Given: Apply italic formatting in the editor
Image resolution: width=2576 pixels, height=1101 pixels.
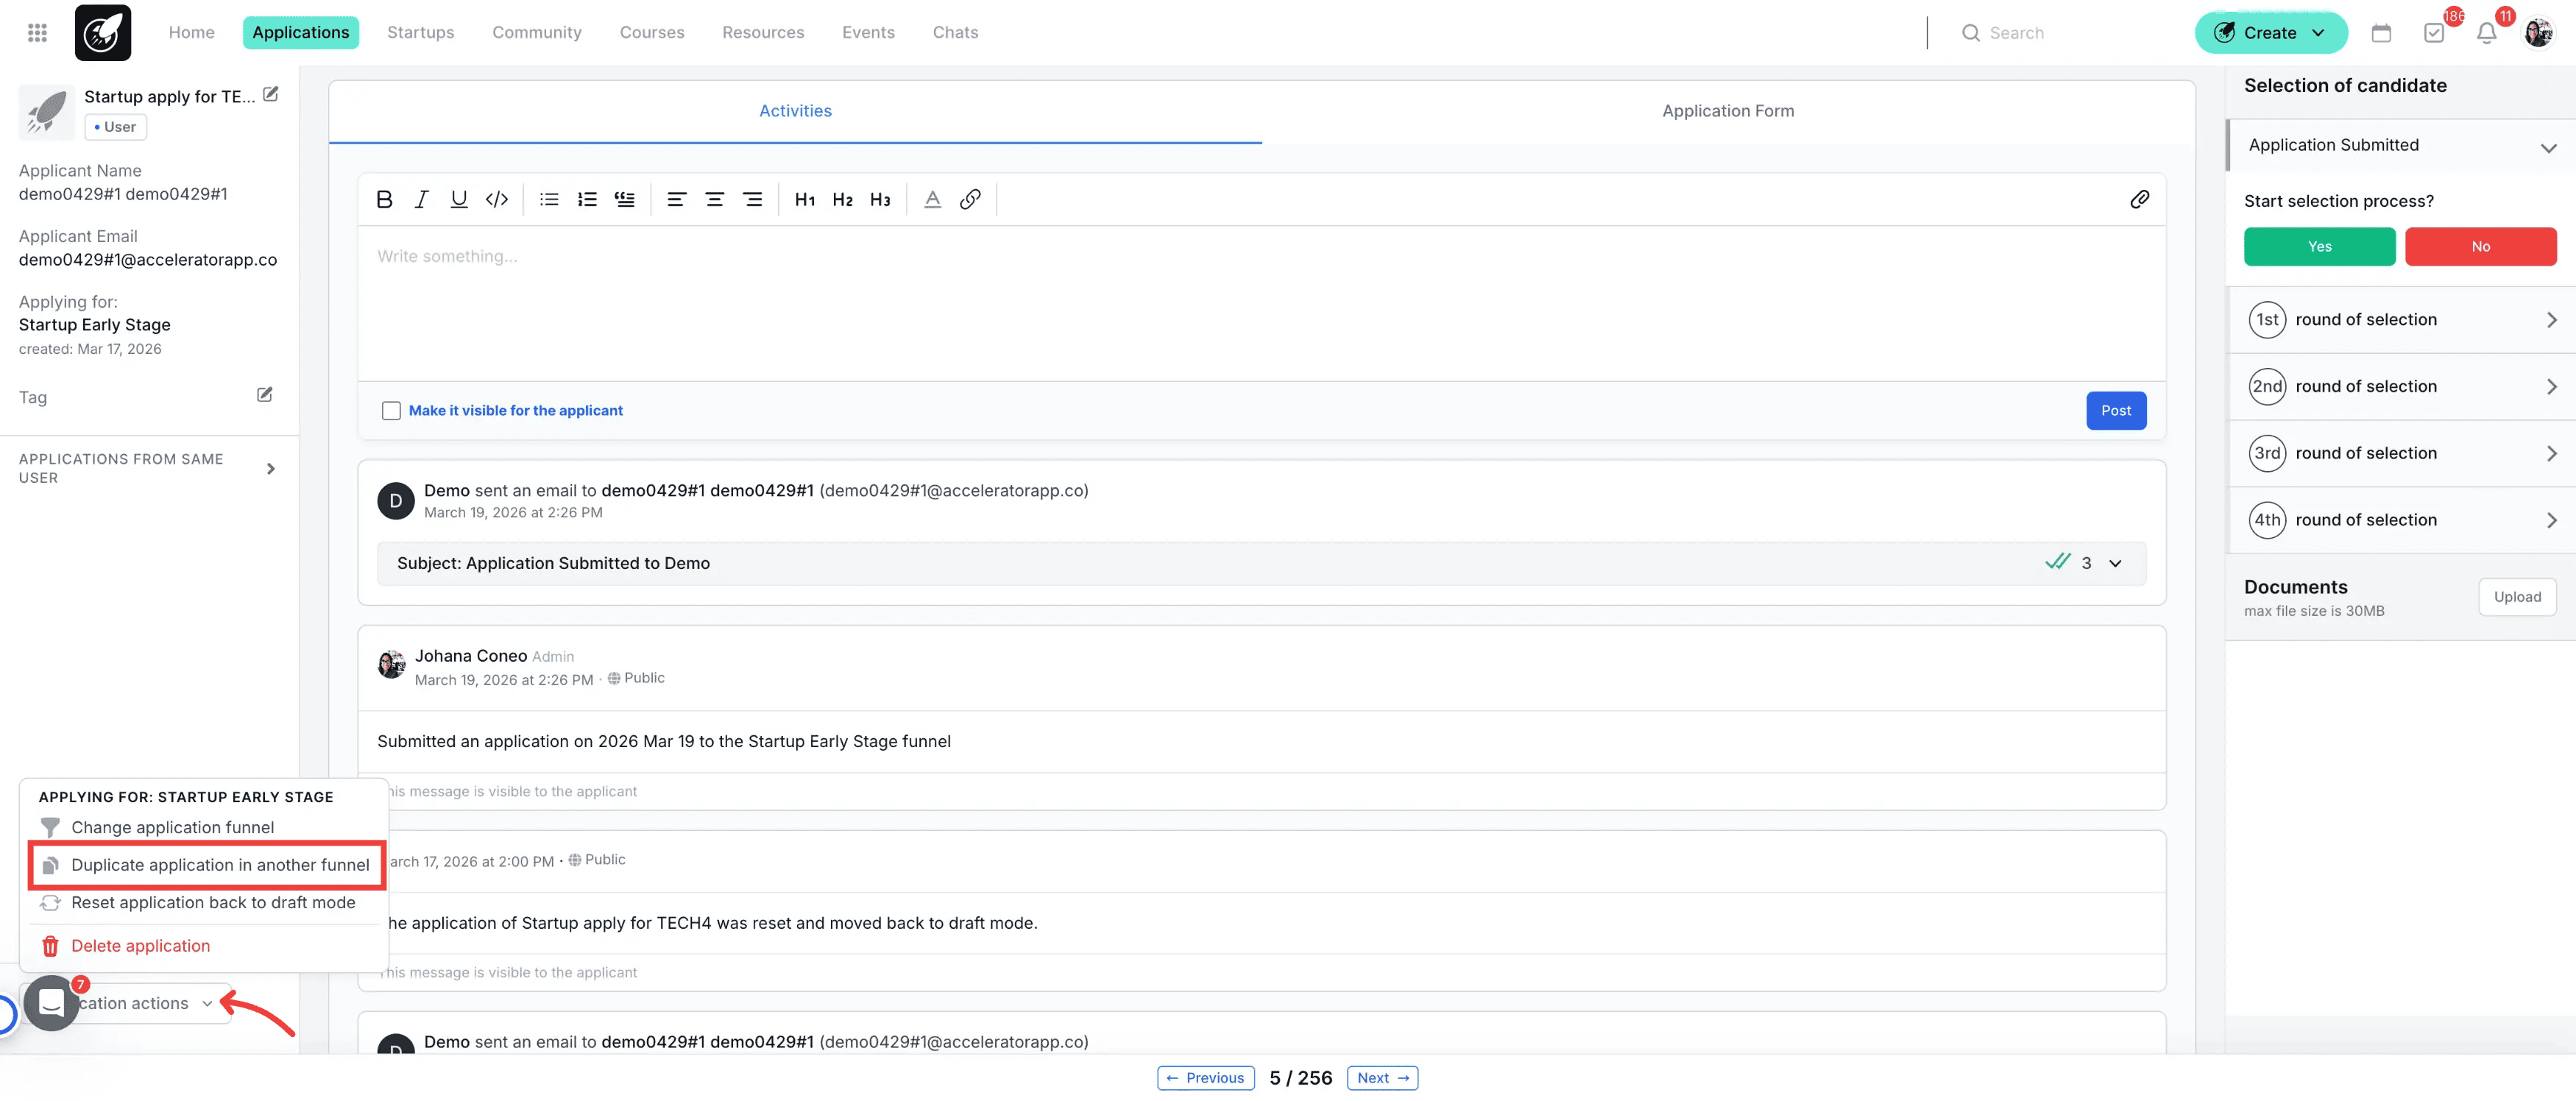Looking at the screenshot, I should (421, 199).
